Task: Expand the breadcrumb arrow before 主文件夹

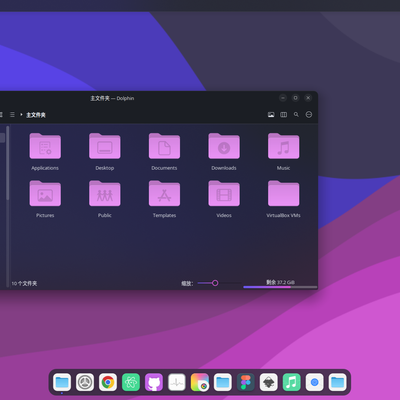Action: coord(21,115)
